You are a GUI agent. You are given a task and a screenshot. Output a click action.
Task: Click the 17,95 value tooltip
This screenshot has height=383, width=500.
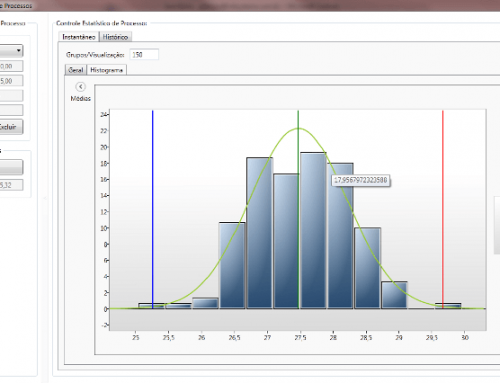[x=361, y=180]
